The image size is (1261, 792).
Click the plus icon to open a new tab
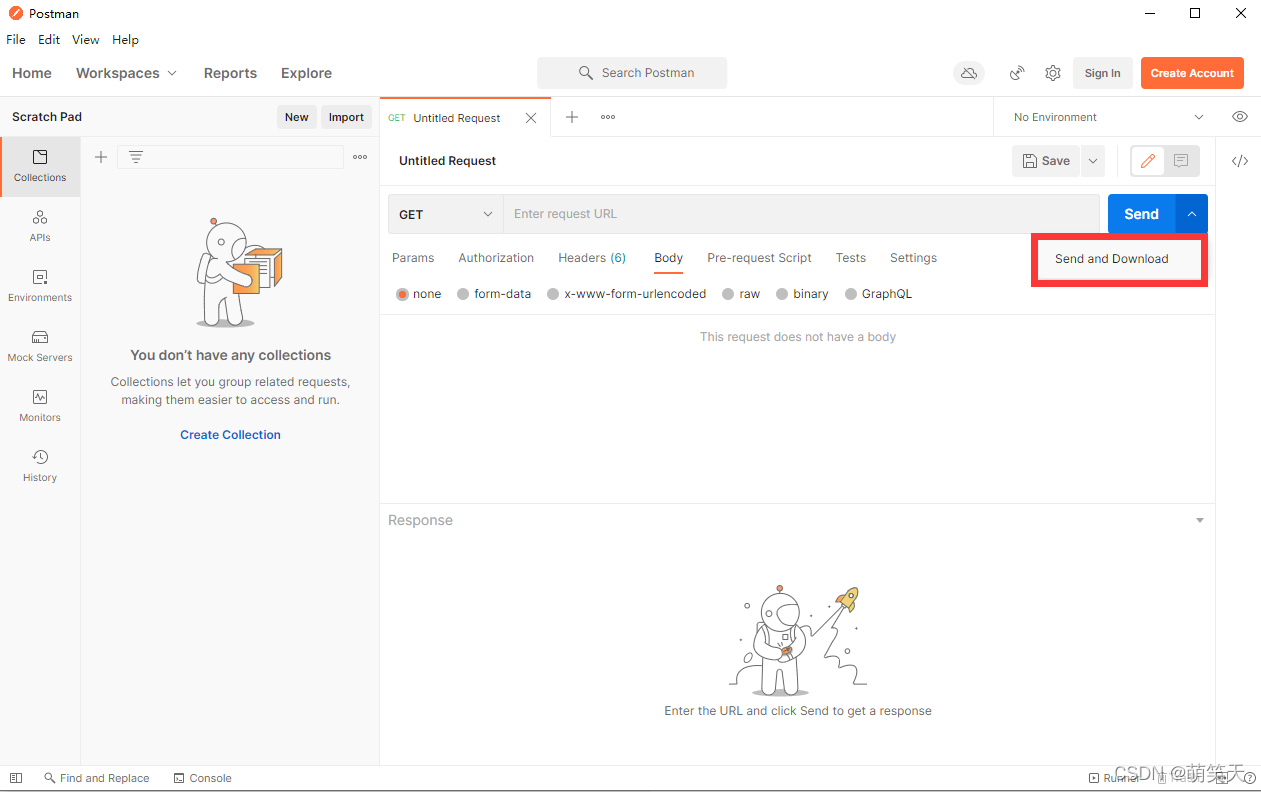572,117
